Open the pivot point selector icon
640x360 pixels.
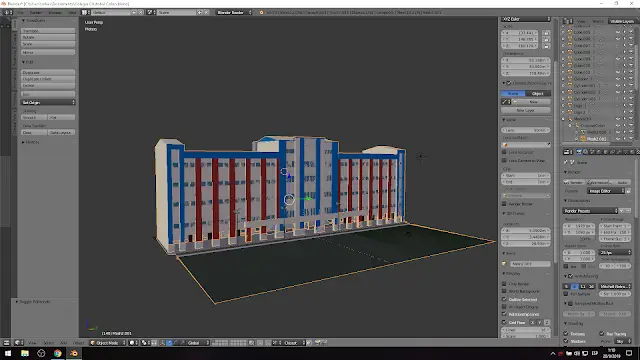[145, 343]
